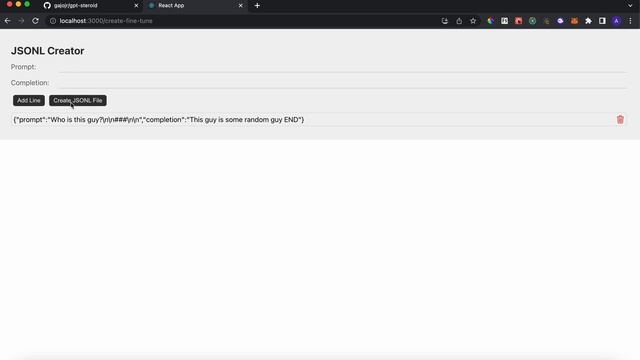Click the Prompt label
This screenshot has width=640, height=360.
point(23,67)
